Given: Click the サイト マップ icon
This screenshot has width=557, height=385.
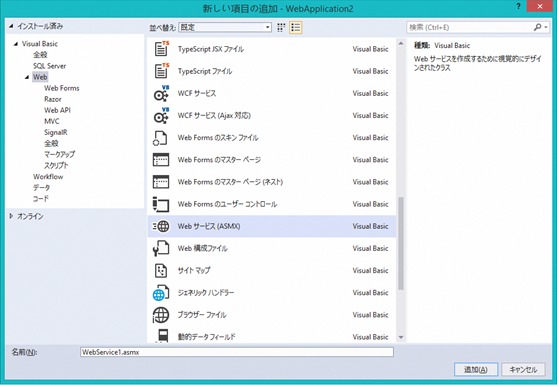Looking at the screenshot, I should click(161, 270).
